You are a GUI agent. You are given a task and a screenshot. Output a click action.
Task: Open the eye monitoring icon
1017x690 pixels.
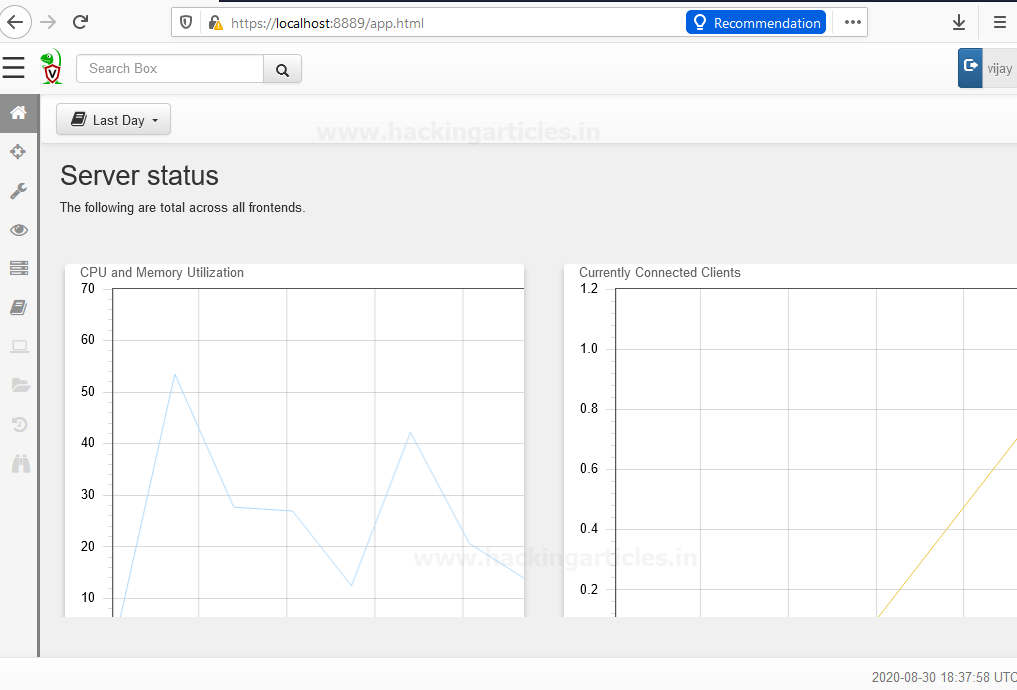pyautogui.click(x=19, y=230)
